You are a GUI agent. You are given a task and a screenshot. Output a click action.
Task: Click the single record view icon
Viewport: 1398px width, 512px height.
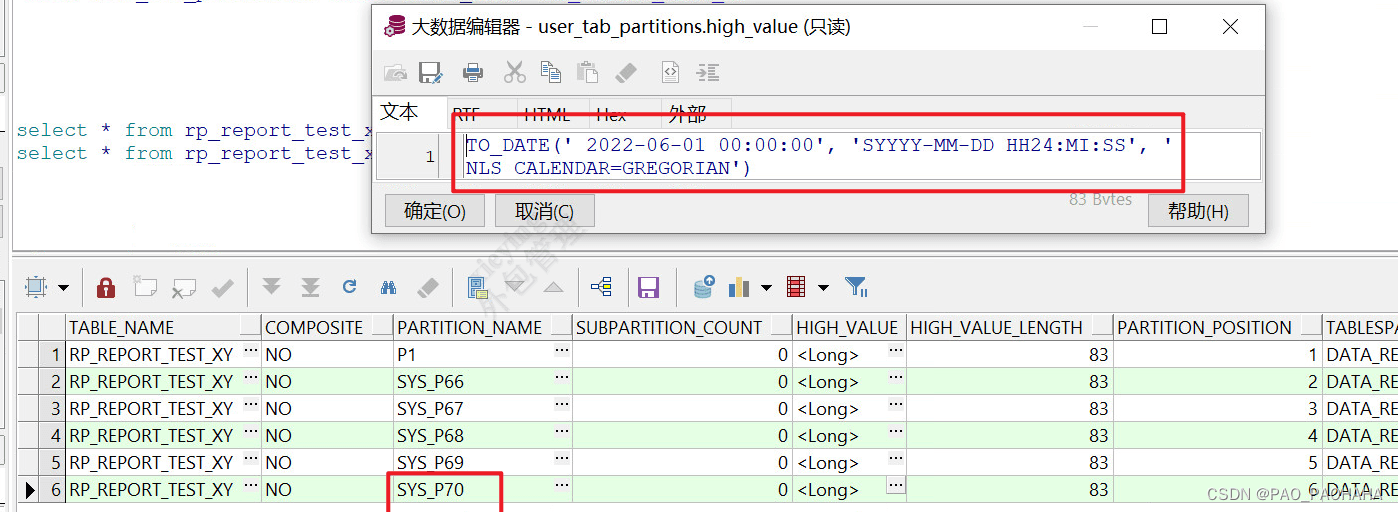[x=478, y=288]
